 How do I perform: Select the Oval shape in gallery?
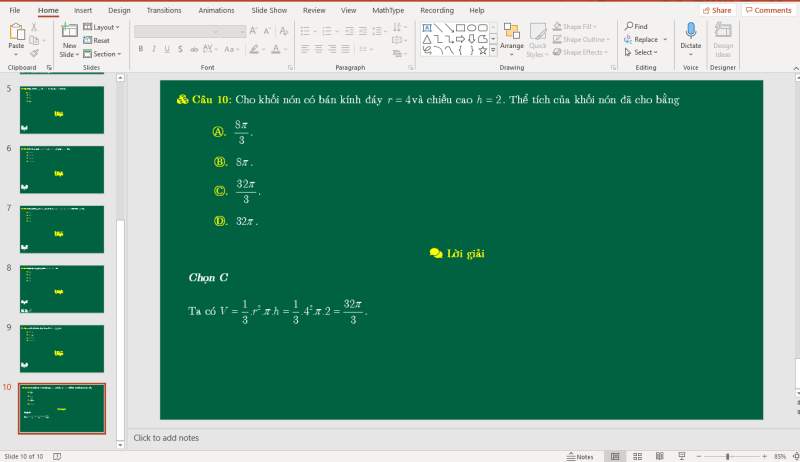tap(471, 28)
